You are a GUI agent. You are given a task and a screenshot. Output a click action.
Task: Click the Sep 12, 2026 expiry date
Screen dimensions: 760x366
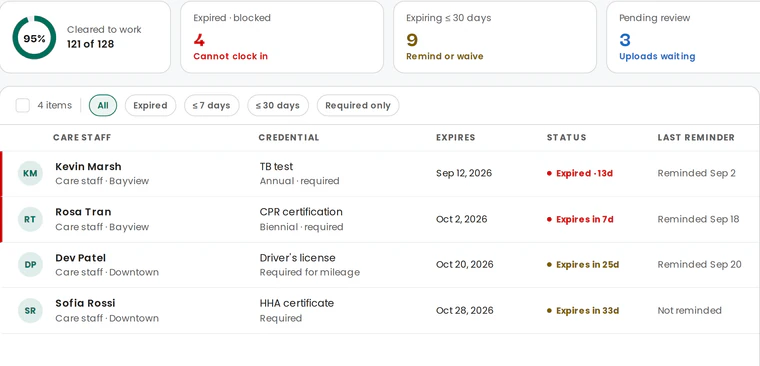coord(464,173)
